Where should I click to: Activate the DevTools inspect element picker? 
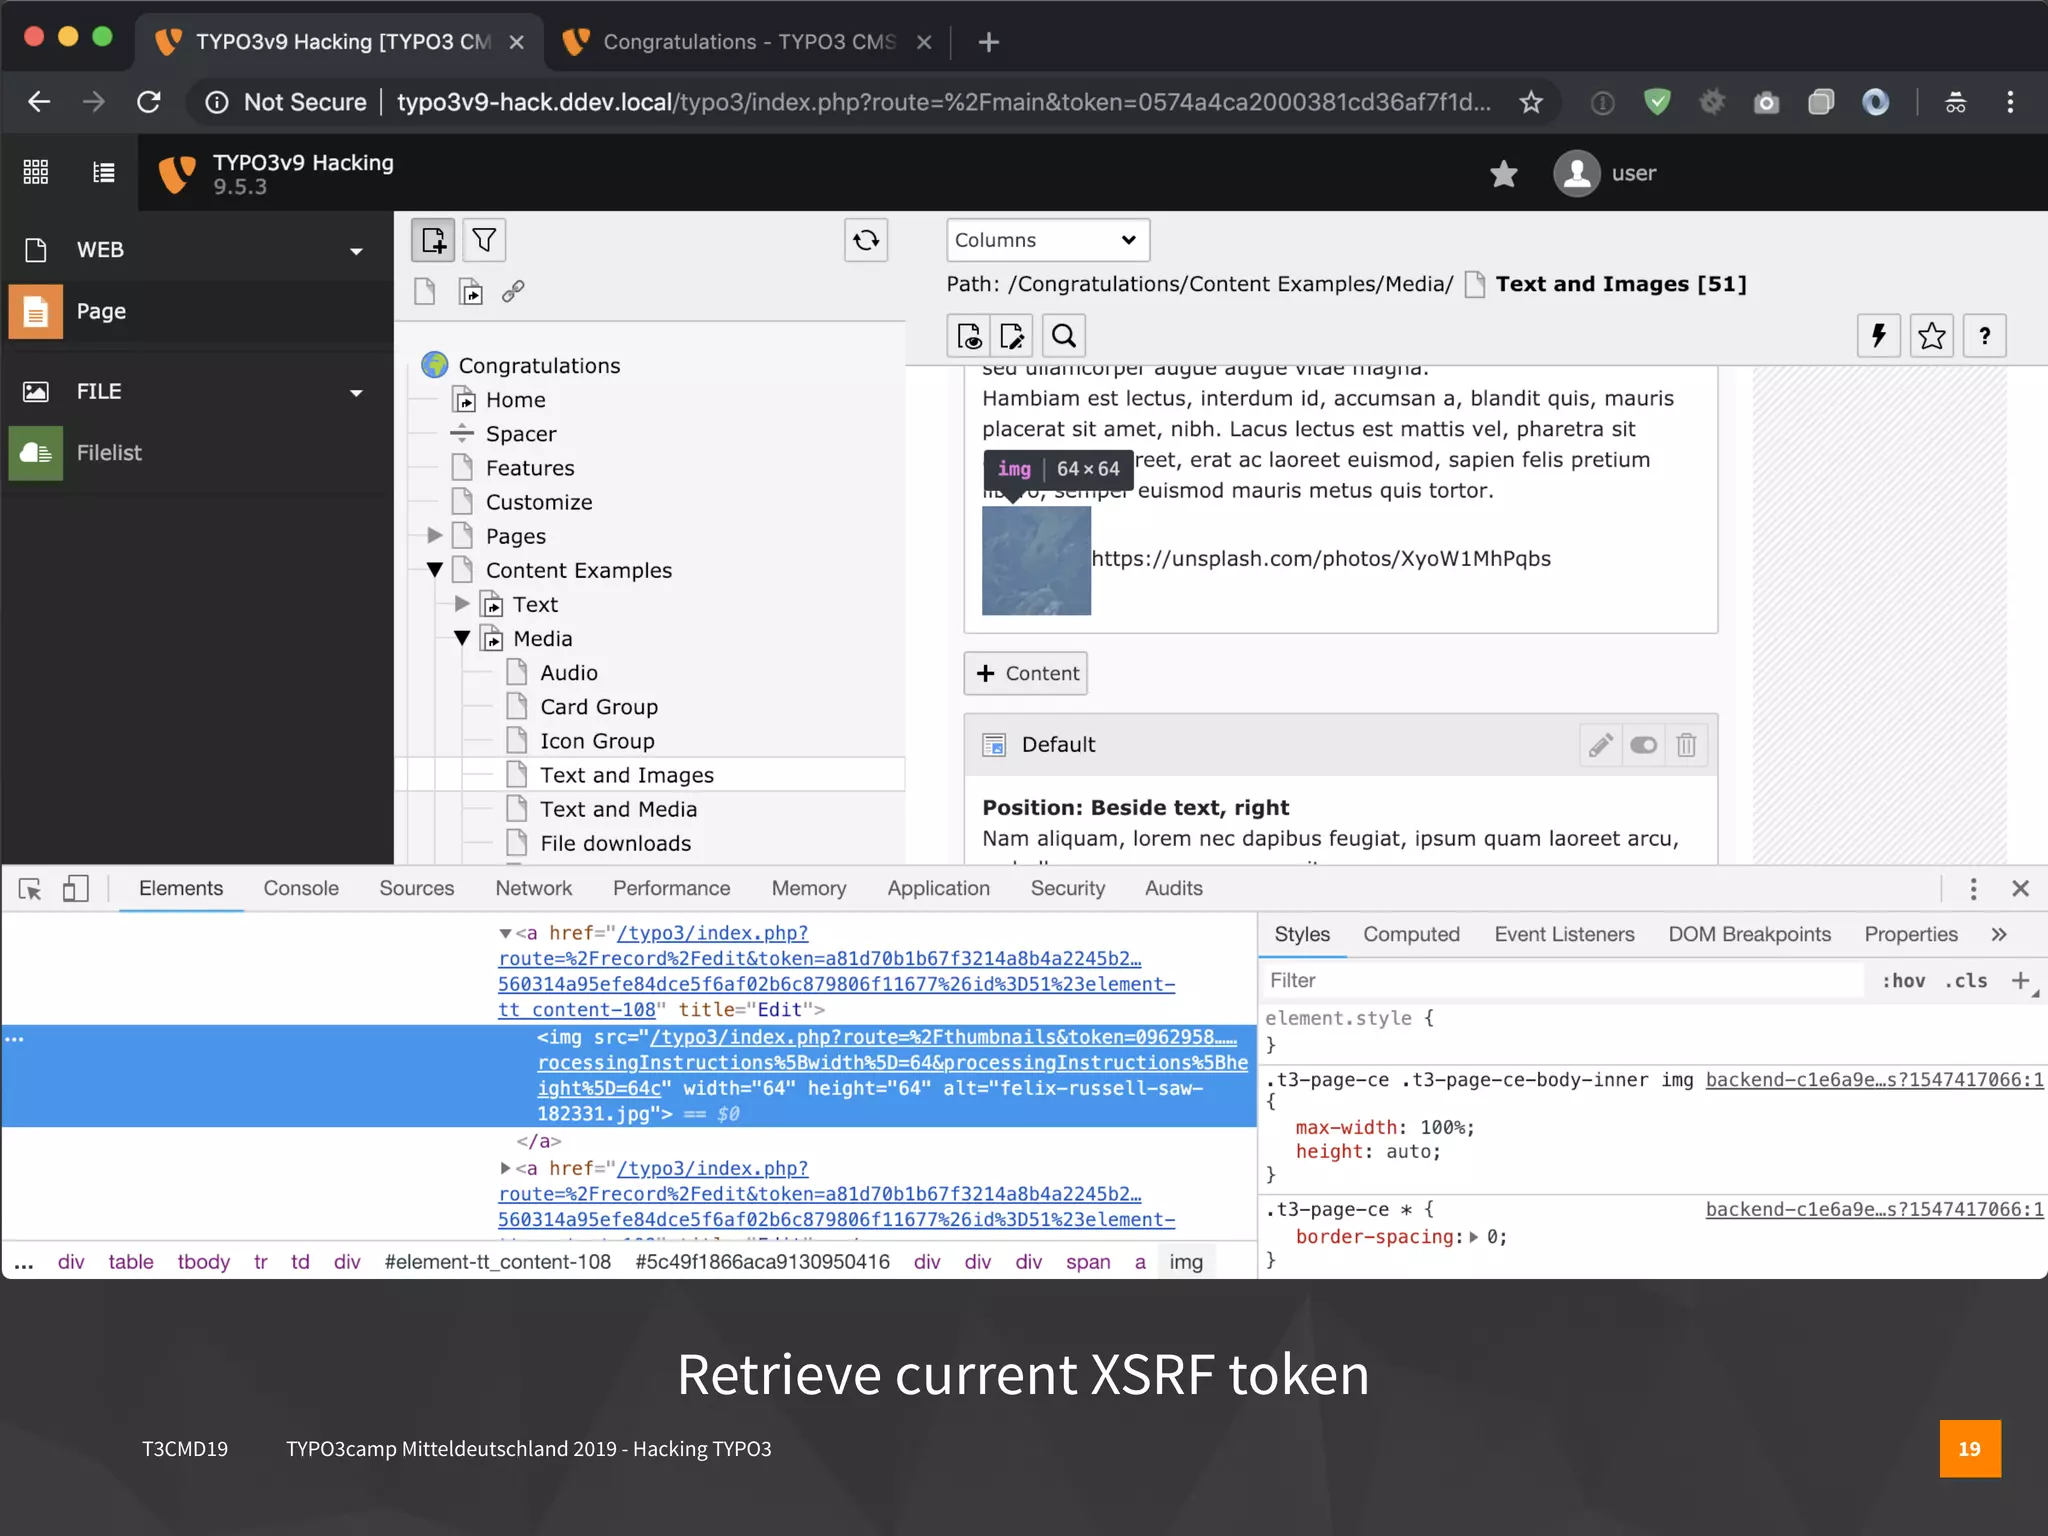coord(30,889)
